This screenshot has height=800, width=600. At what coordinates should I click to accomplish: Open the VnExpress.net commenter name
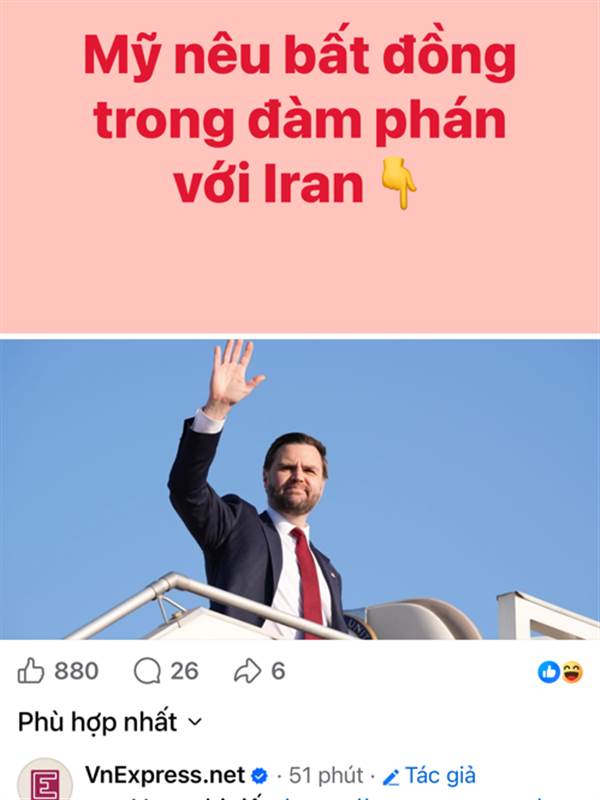[165, 776]
